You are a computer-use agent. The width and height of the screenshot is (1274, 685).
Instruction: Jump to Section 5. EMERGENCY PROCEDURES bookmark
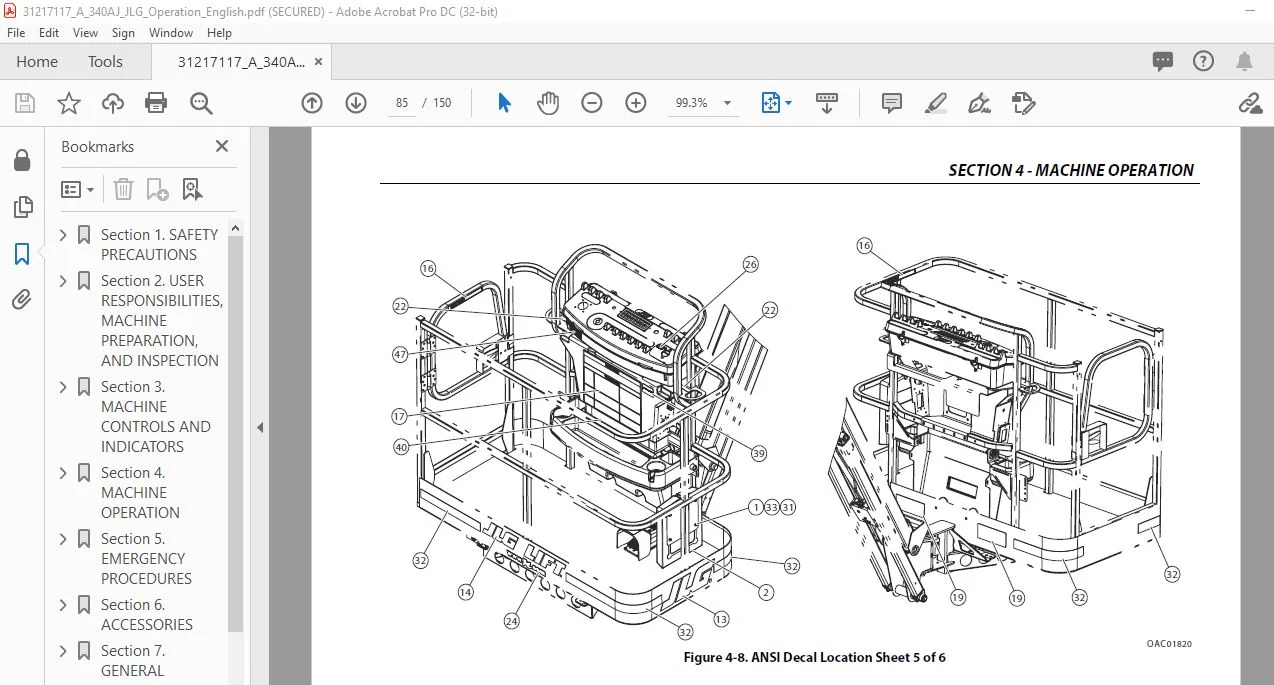(146, 558)
